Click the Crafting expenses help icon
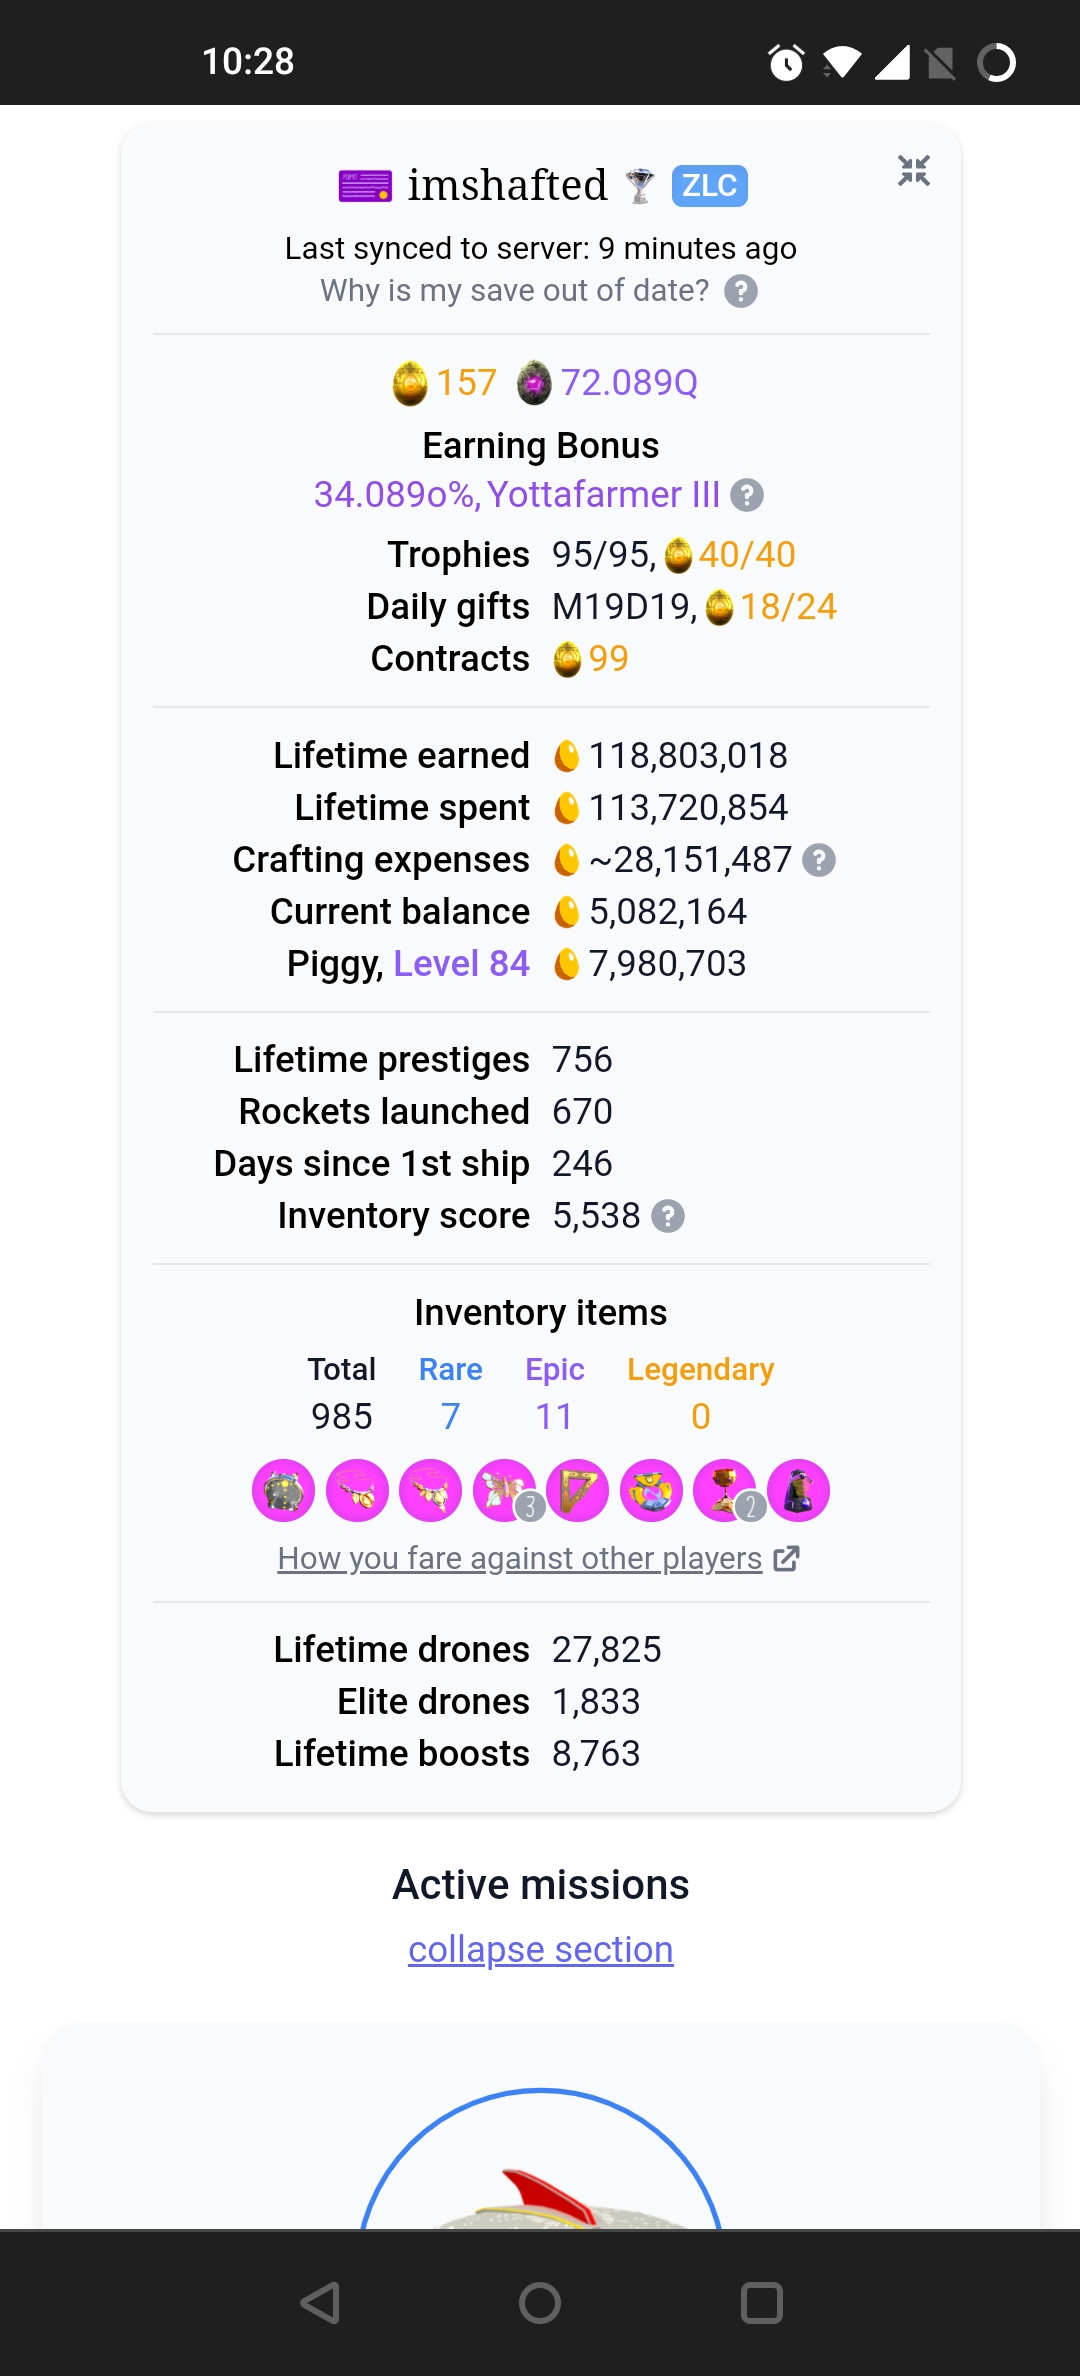1080x2376 pixels. pos(819,860)
